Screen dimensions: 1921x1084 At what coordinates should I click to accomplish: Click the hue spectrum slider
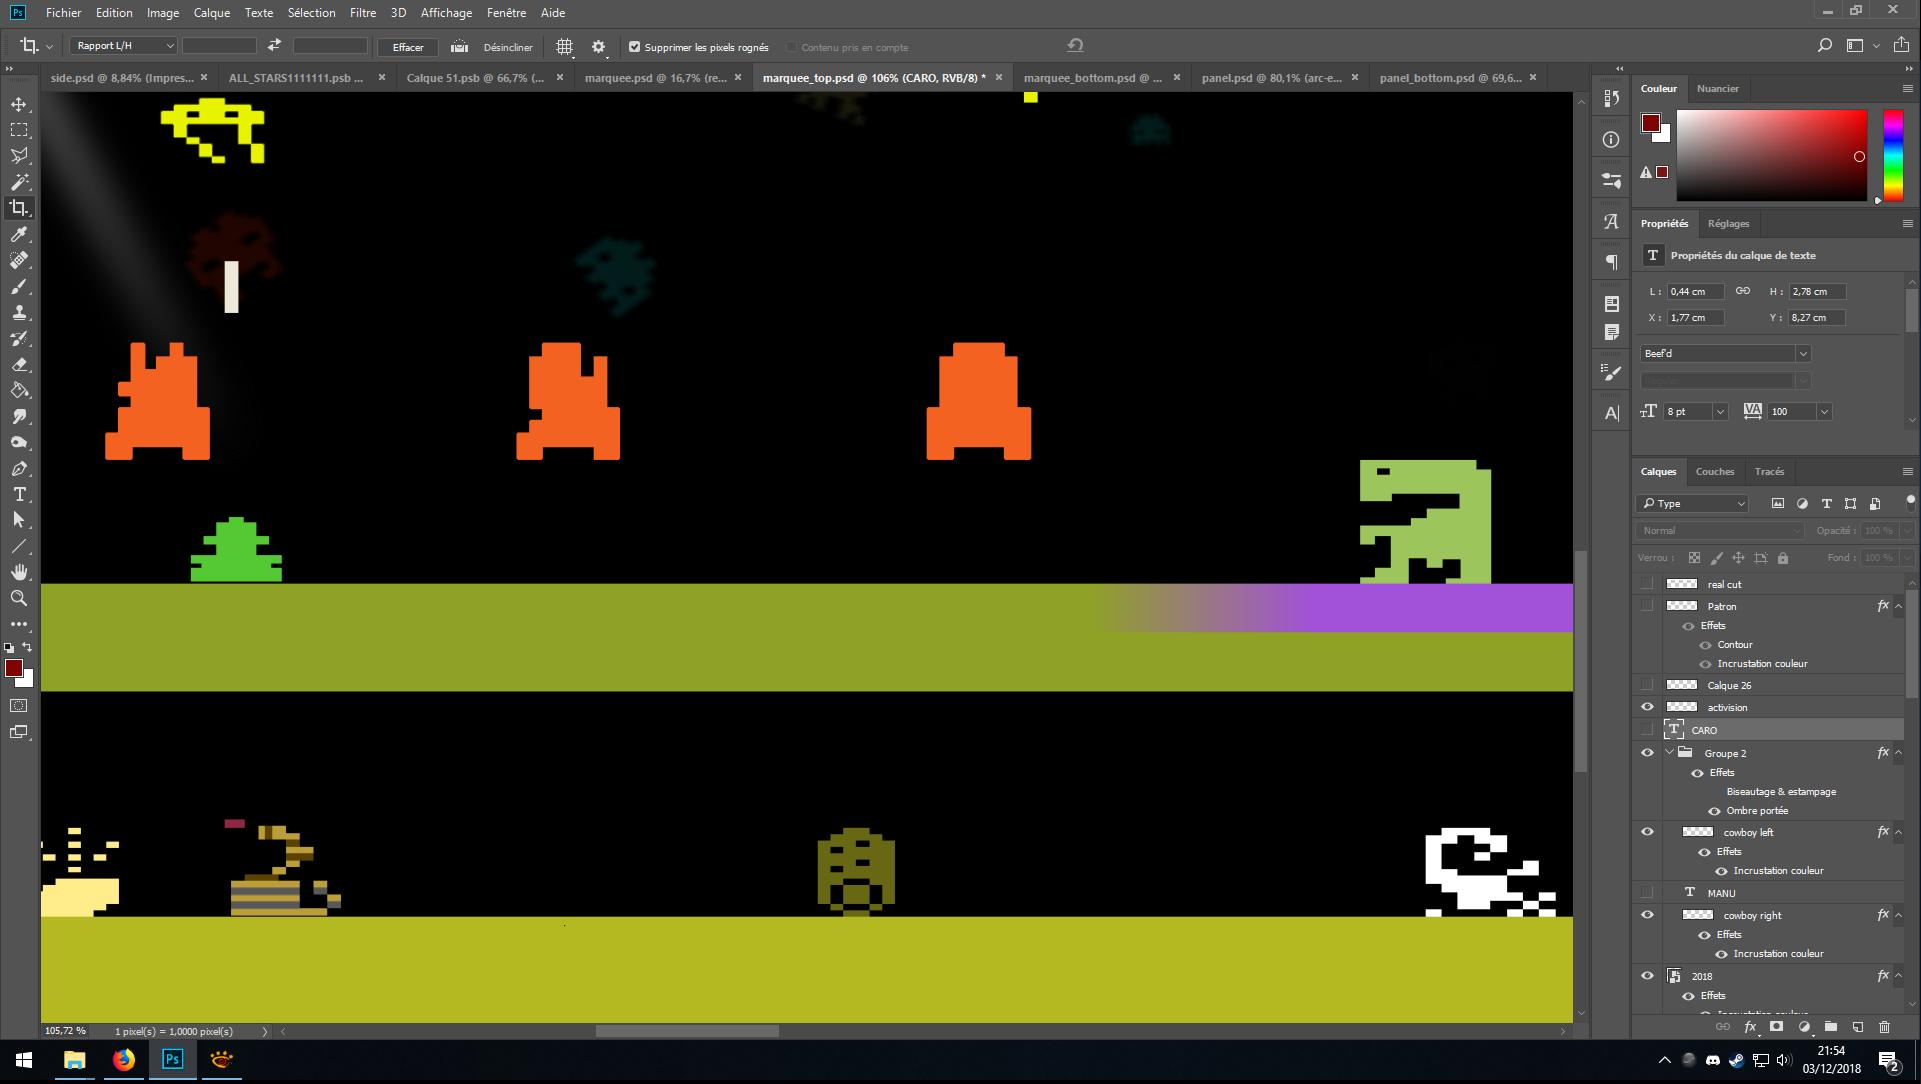pyautogui.click(x=1893, y=155)
